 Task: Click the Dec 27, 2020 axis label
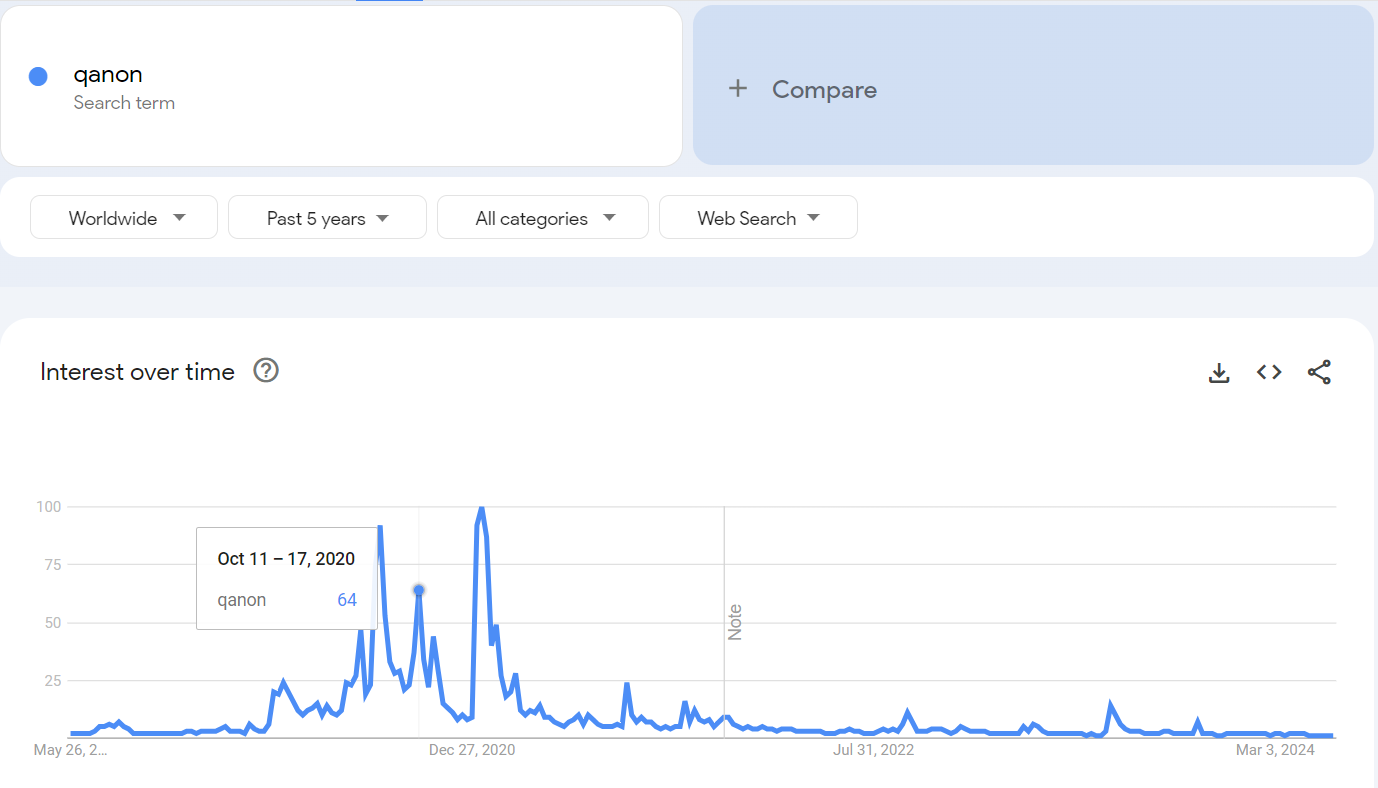click(472, 749)
